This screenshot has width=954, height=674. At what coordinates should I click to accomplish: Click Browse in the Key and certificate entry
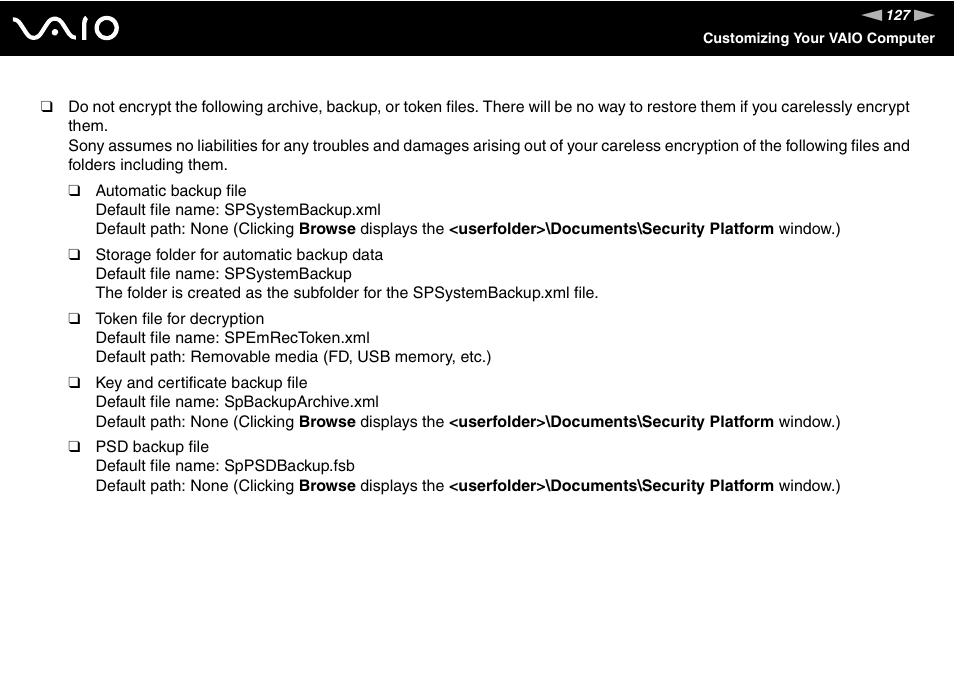coord(327,422)
